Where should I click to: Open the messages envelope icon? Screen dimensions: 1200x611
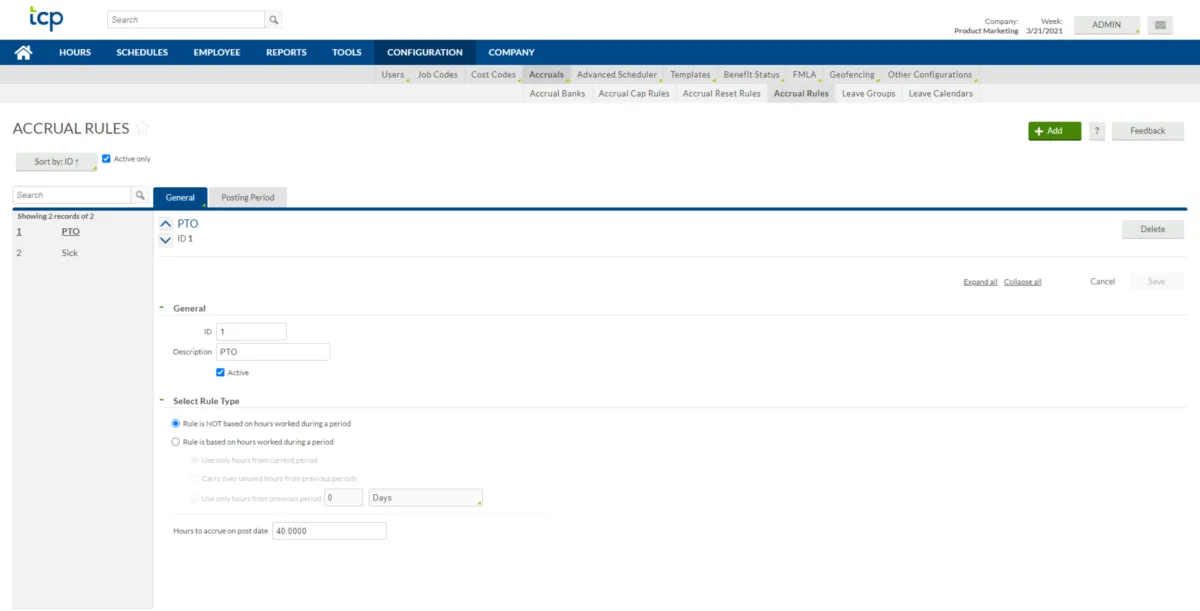(x=1160, y=23)
